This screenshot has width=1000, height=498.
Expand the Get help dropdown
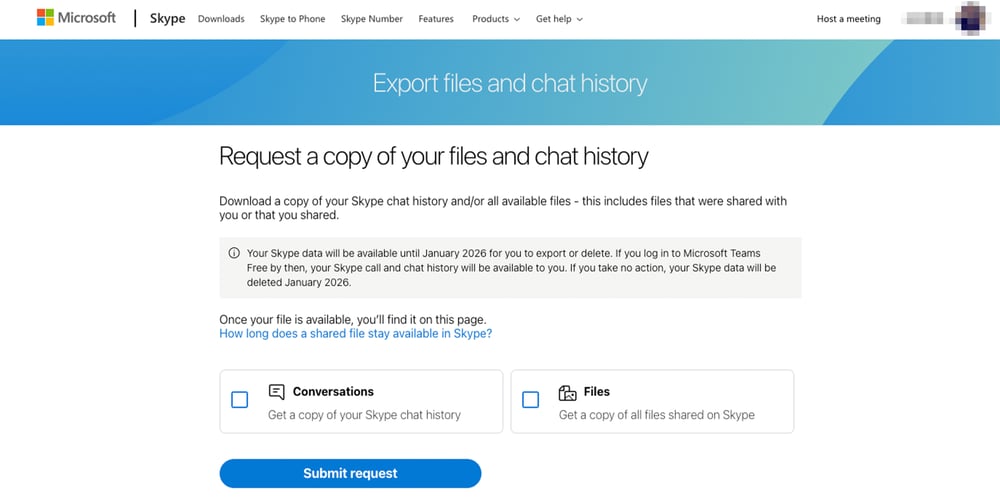[559, 19]
